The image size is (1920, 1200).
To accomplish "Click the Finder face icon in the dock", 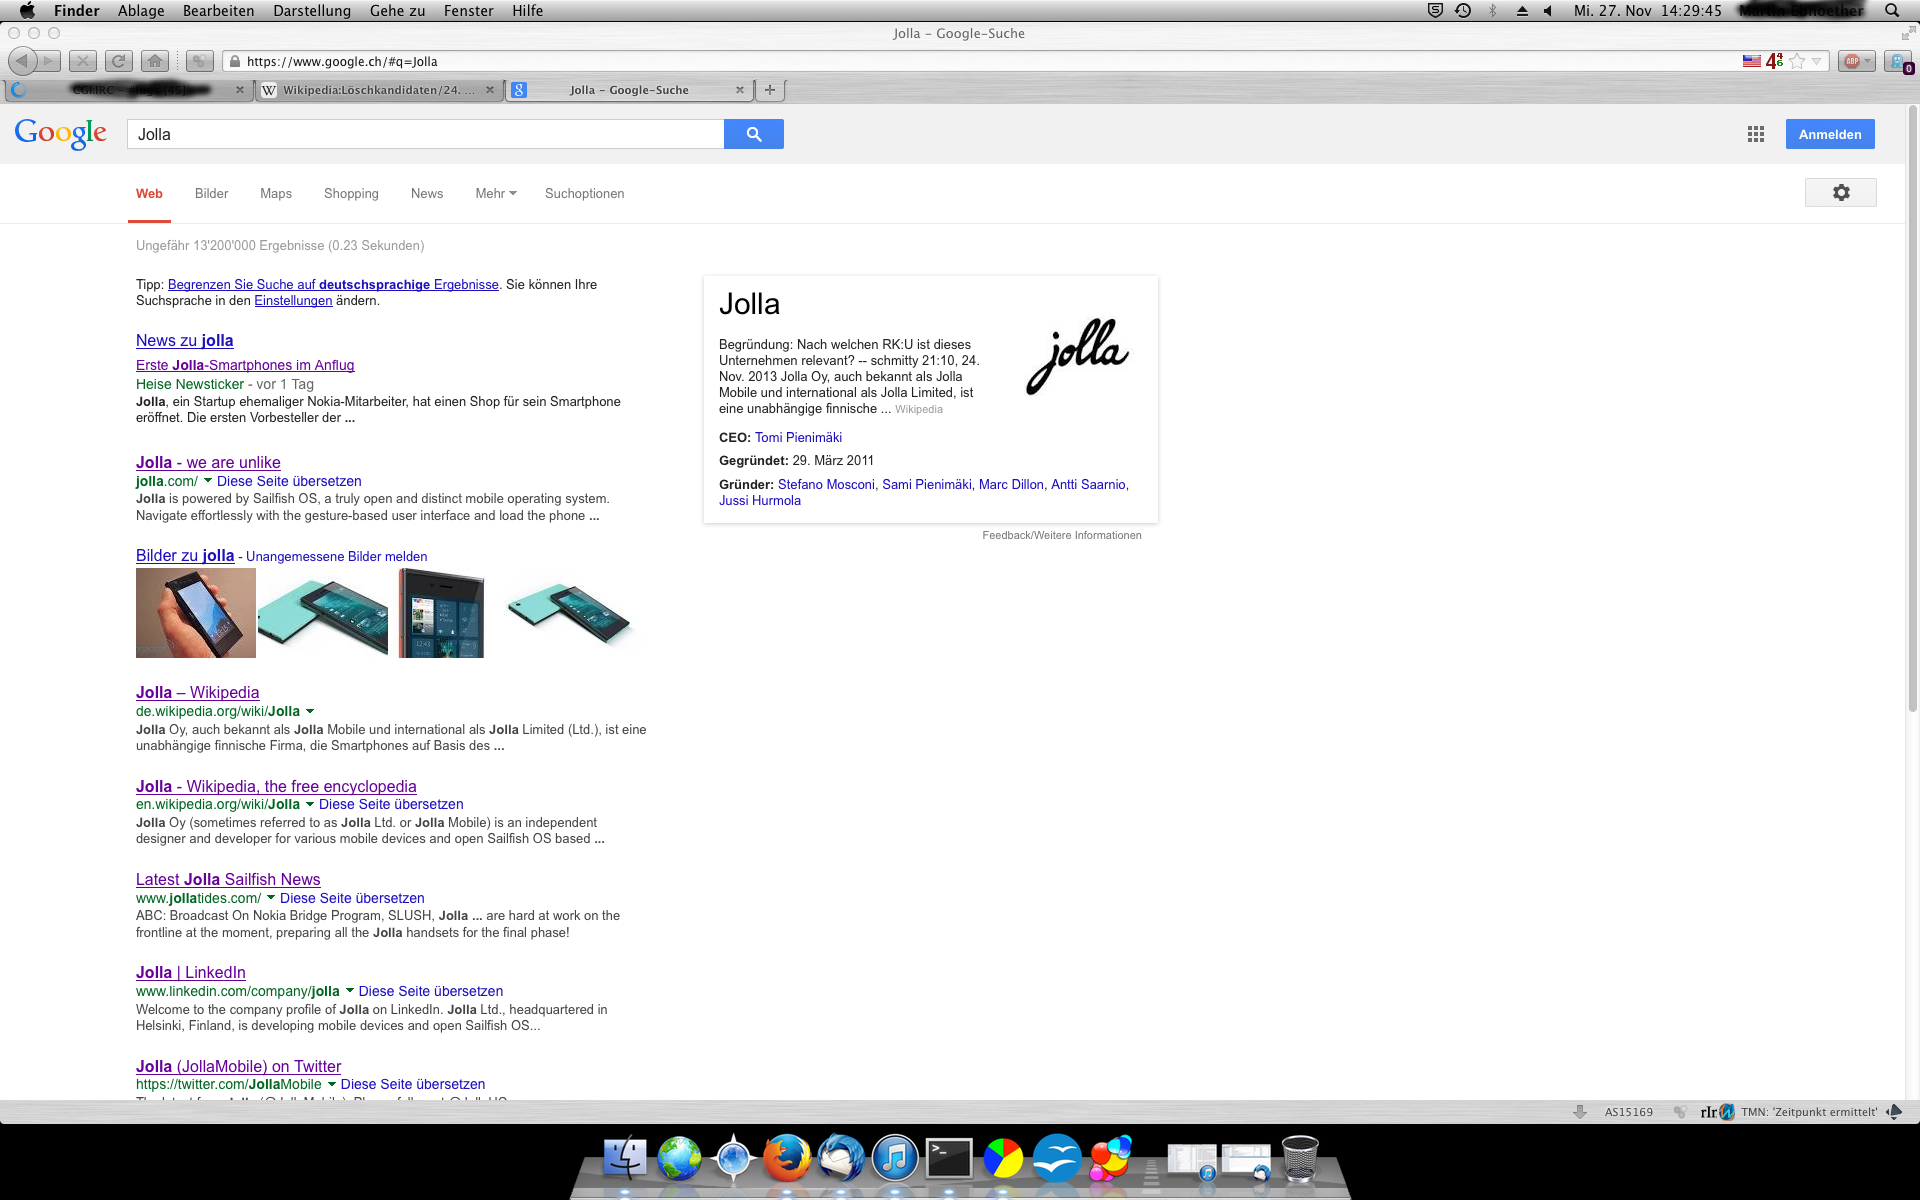I will tap(626, 1158).
